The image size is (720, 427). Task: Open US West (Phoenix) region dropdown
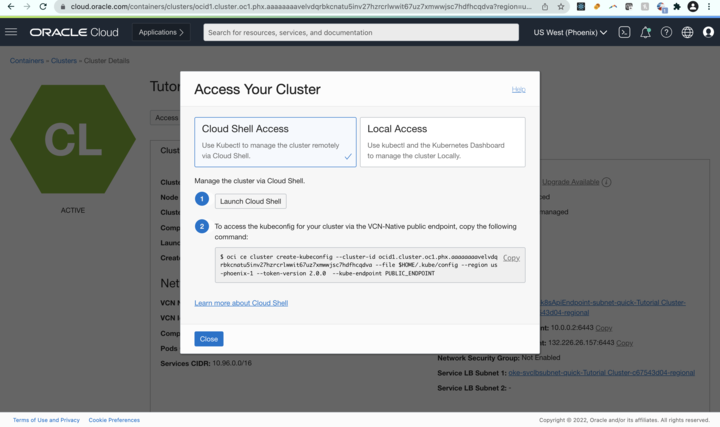pyautogui.click(x=570, y=32)
